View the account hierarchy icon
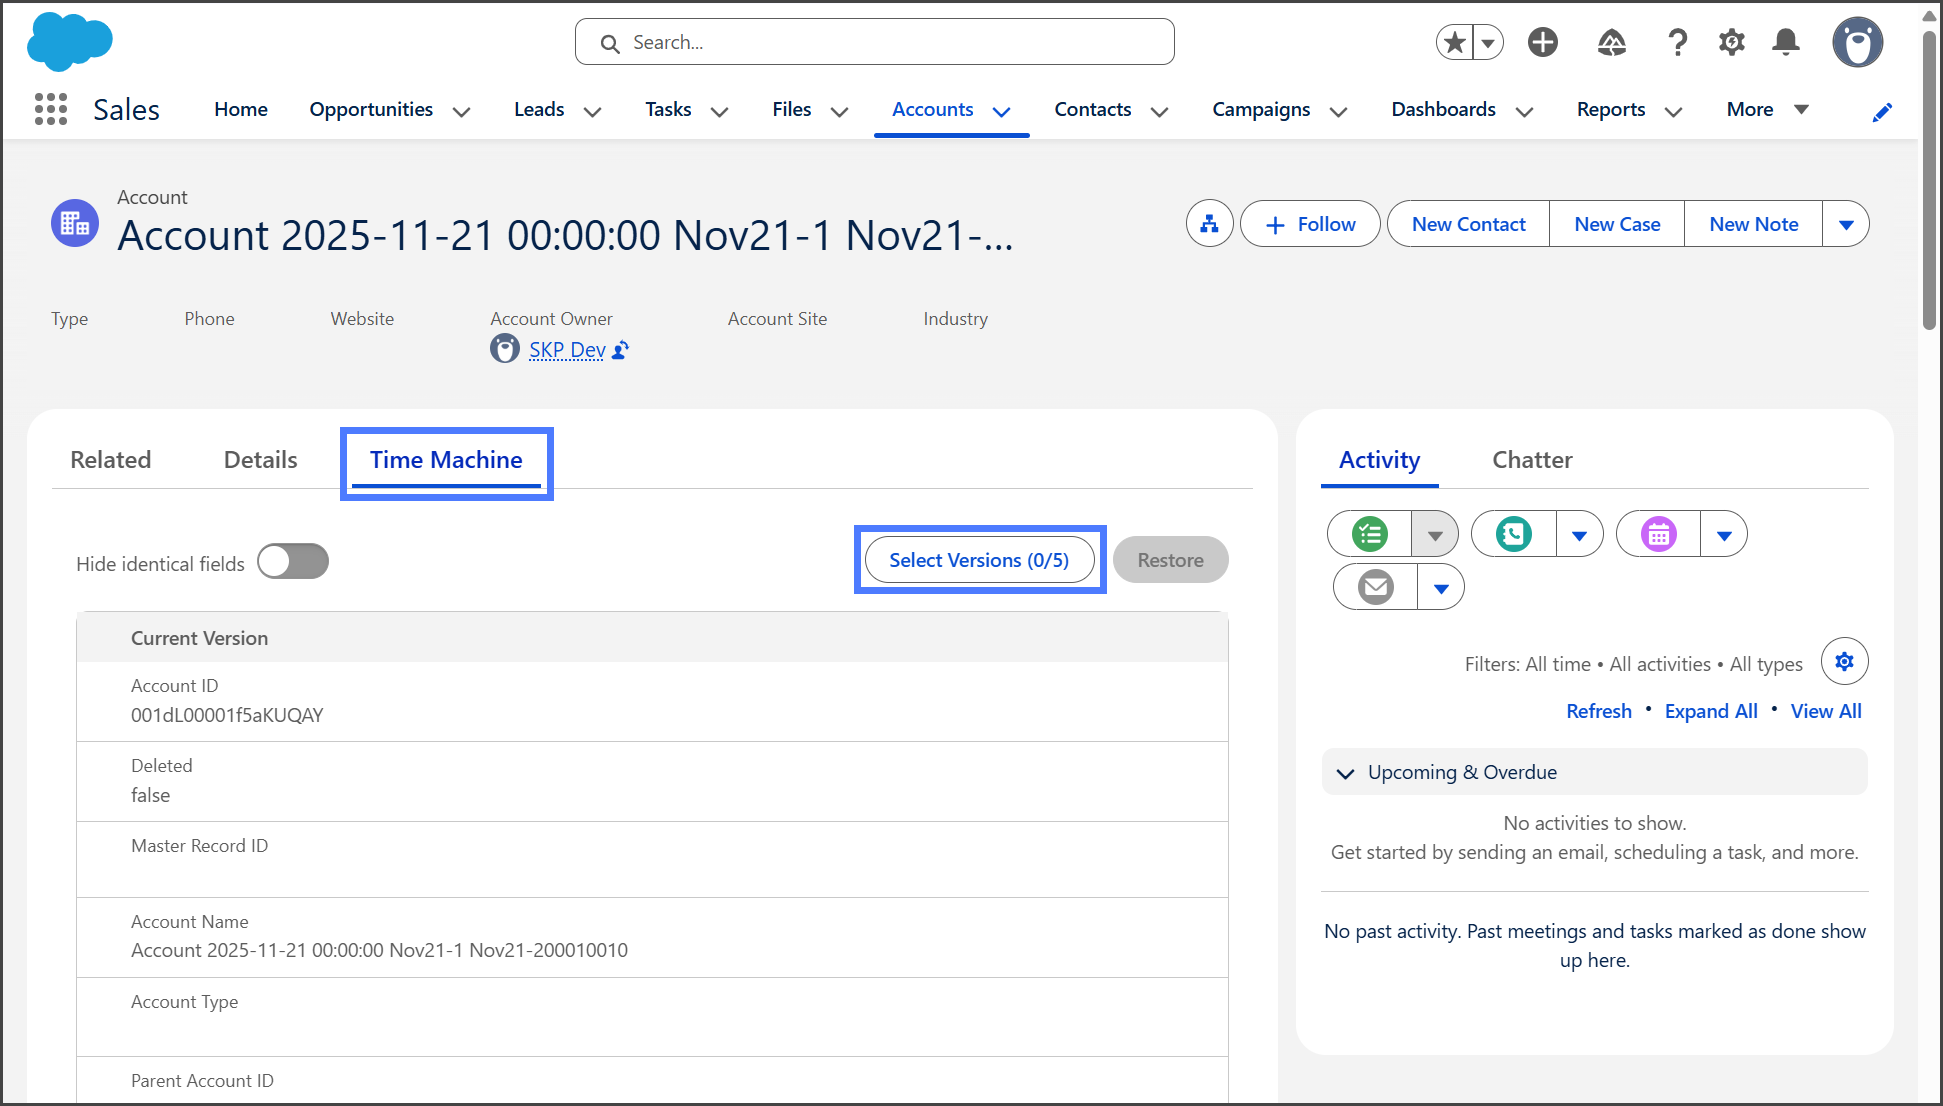Screen dimensions: 1943x1106 tap(1209, 224)
